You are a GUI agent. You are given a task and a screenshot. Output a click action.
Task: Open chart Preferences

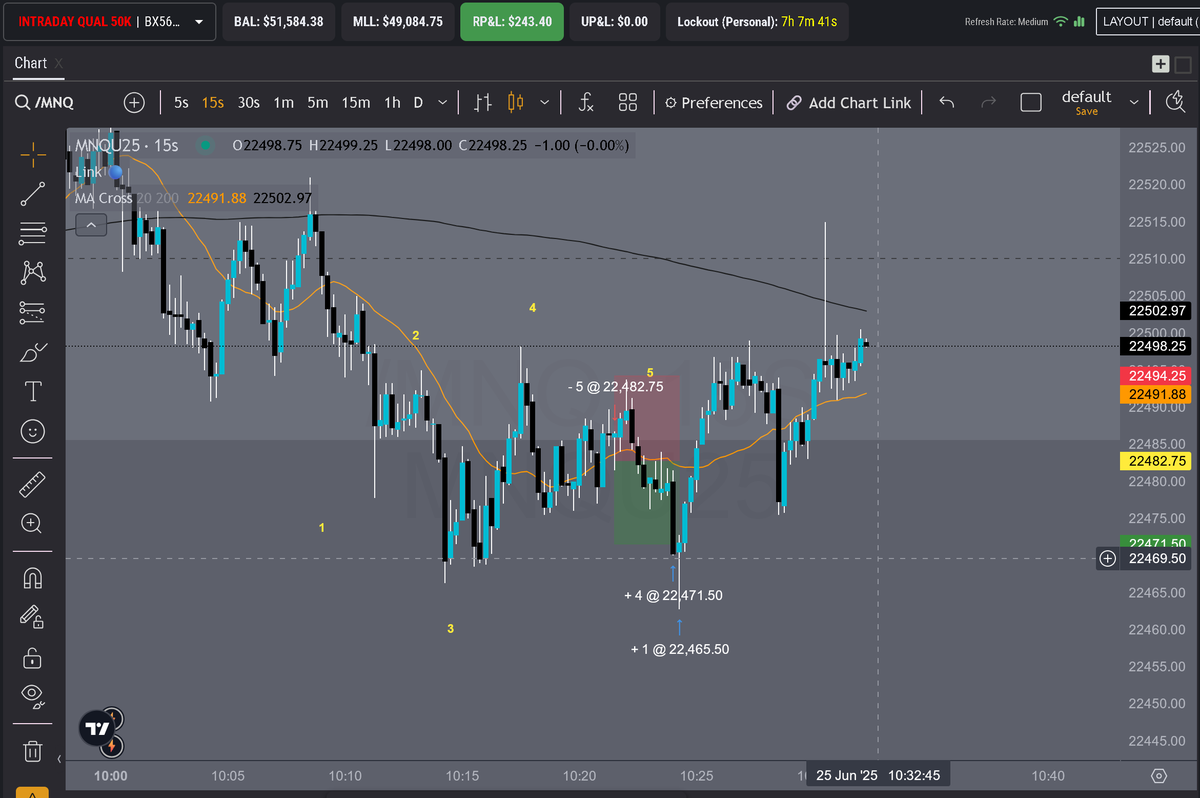click(714, 102)
